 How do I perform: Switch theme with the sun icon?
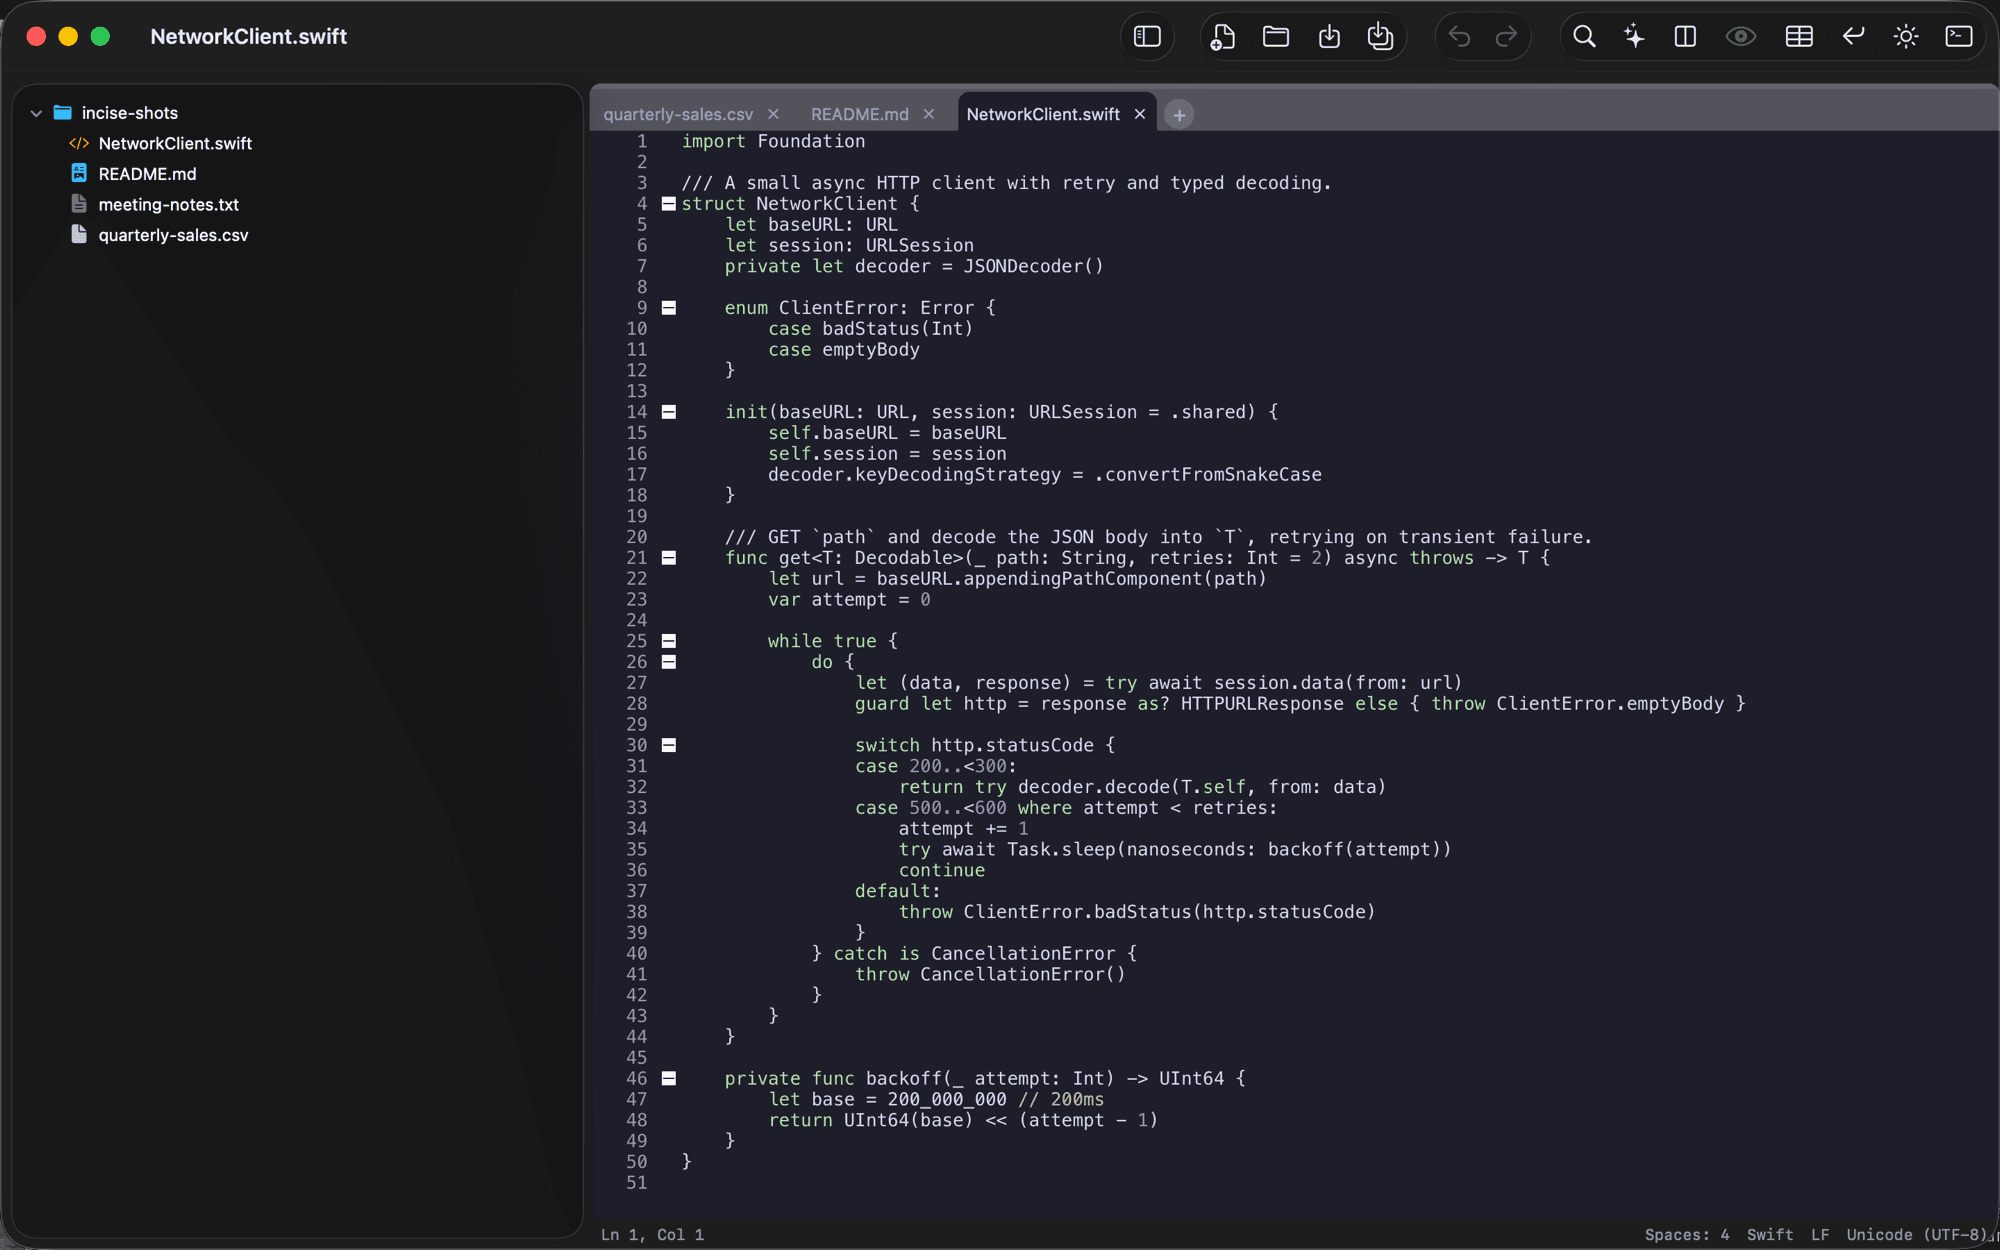pyautogui.click(x=1906, y=37)
